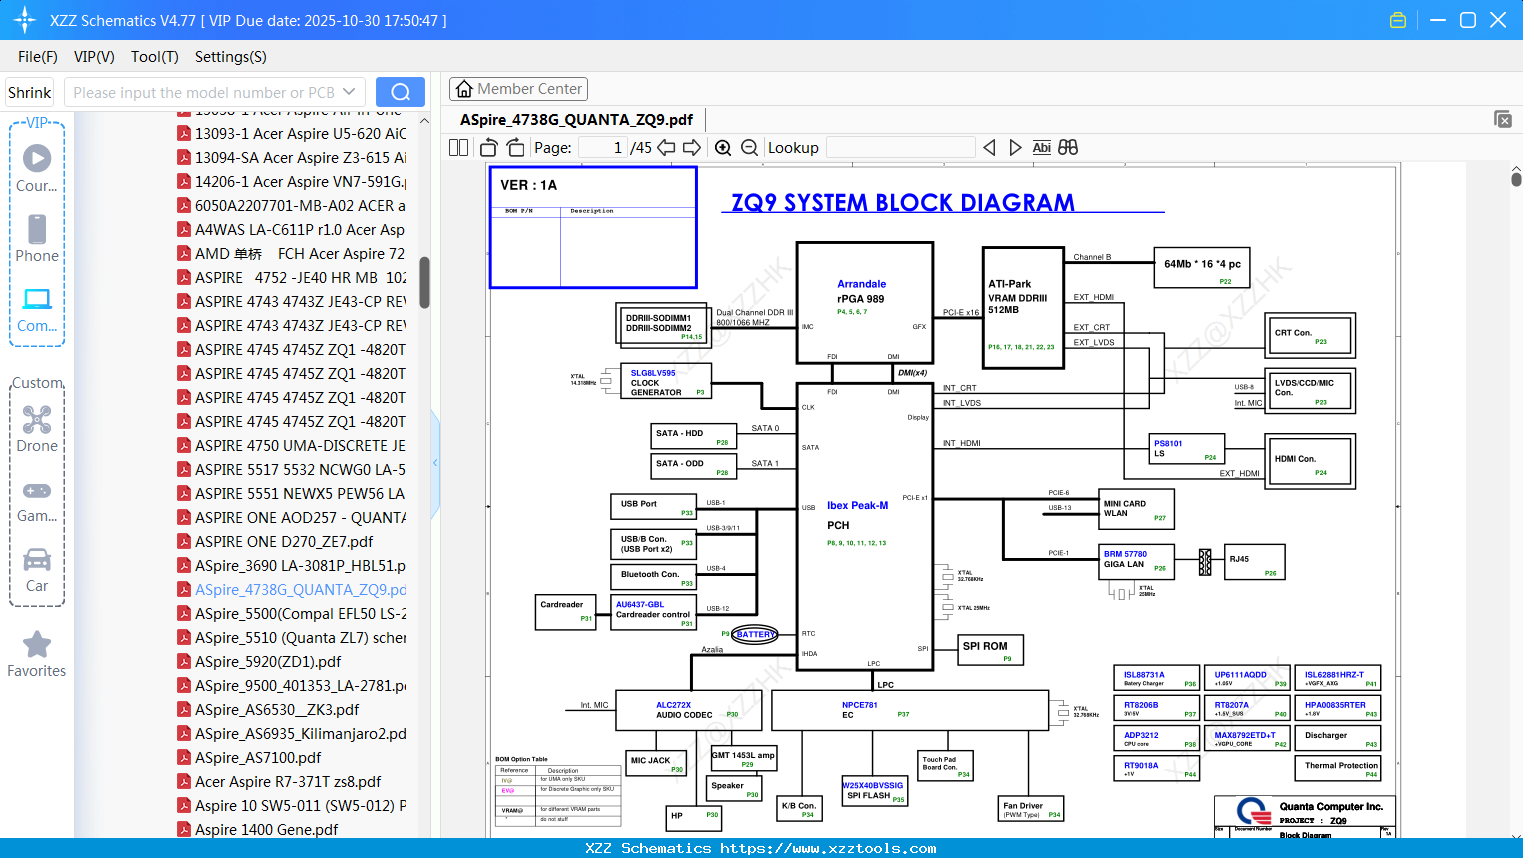
Task: Open ASpire_5510 (Quanta ZL7) file
Action: point(291,637)
